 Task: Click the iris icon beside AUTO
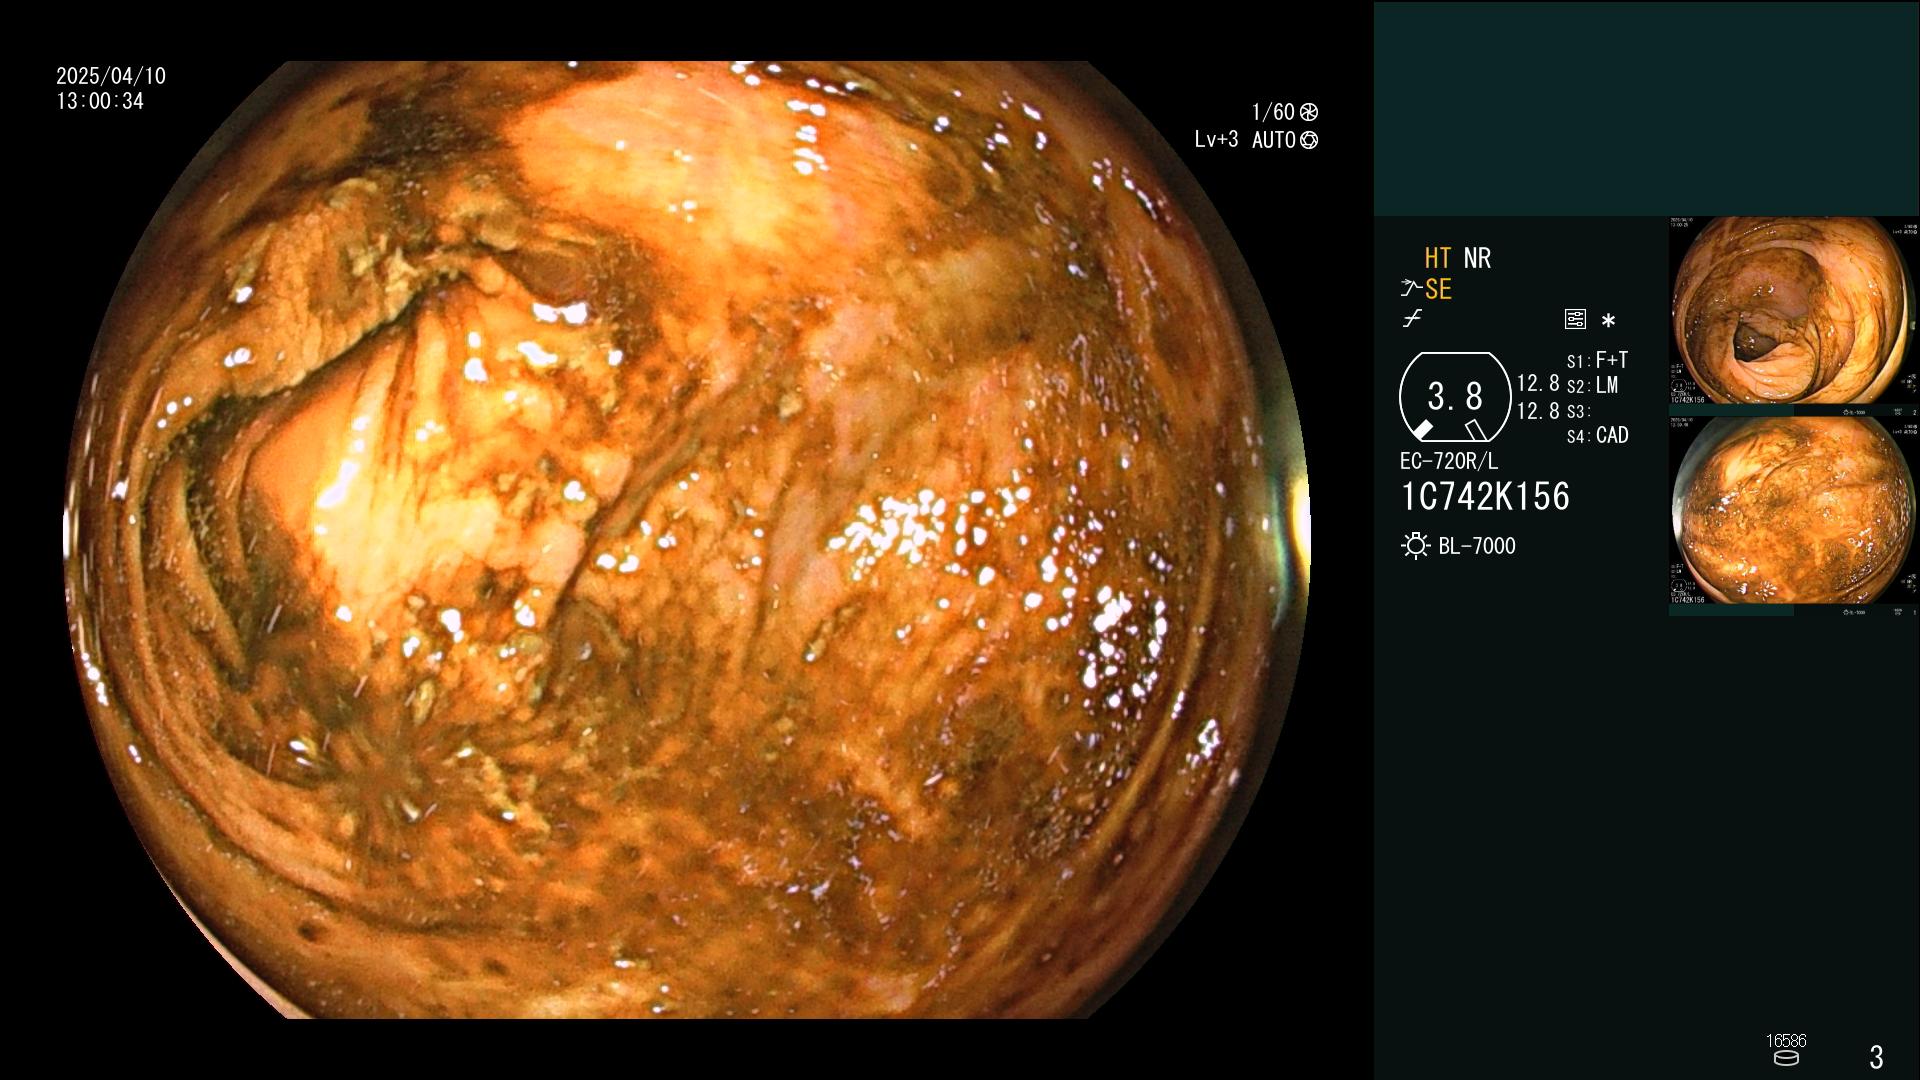[x=1309, y=140]
